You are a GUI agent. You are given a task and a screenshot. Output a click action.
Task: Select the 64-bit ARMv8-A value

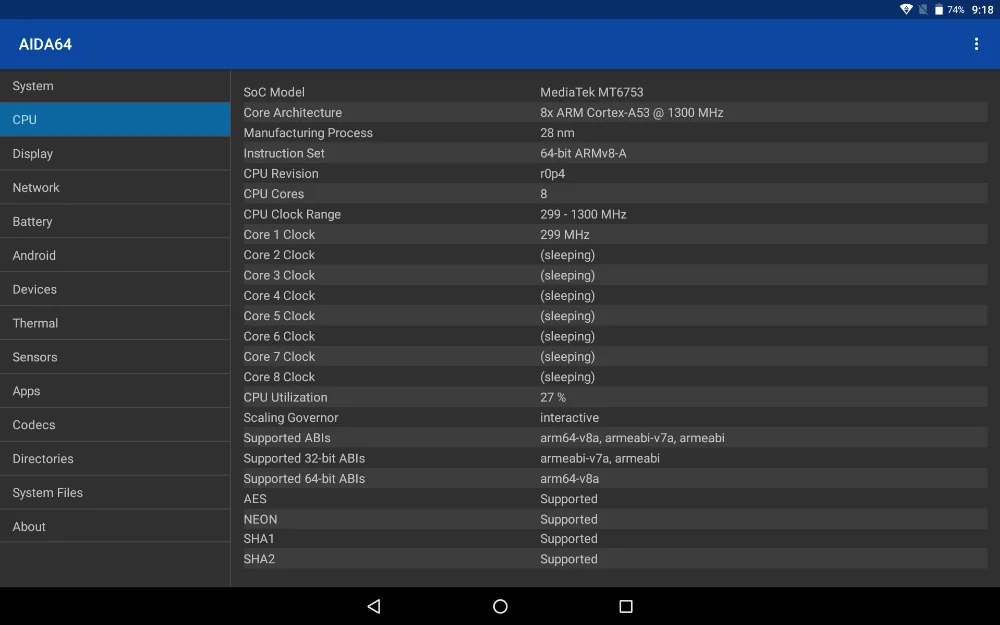coord(583,153)
